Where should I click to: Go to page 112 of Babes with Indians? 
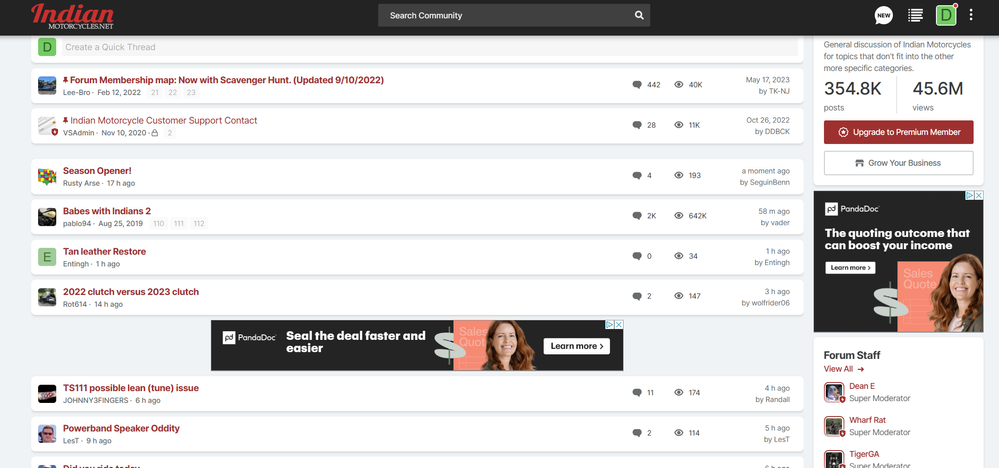pos(199,223)
